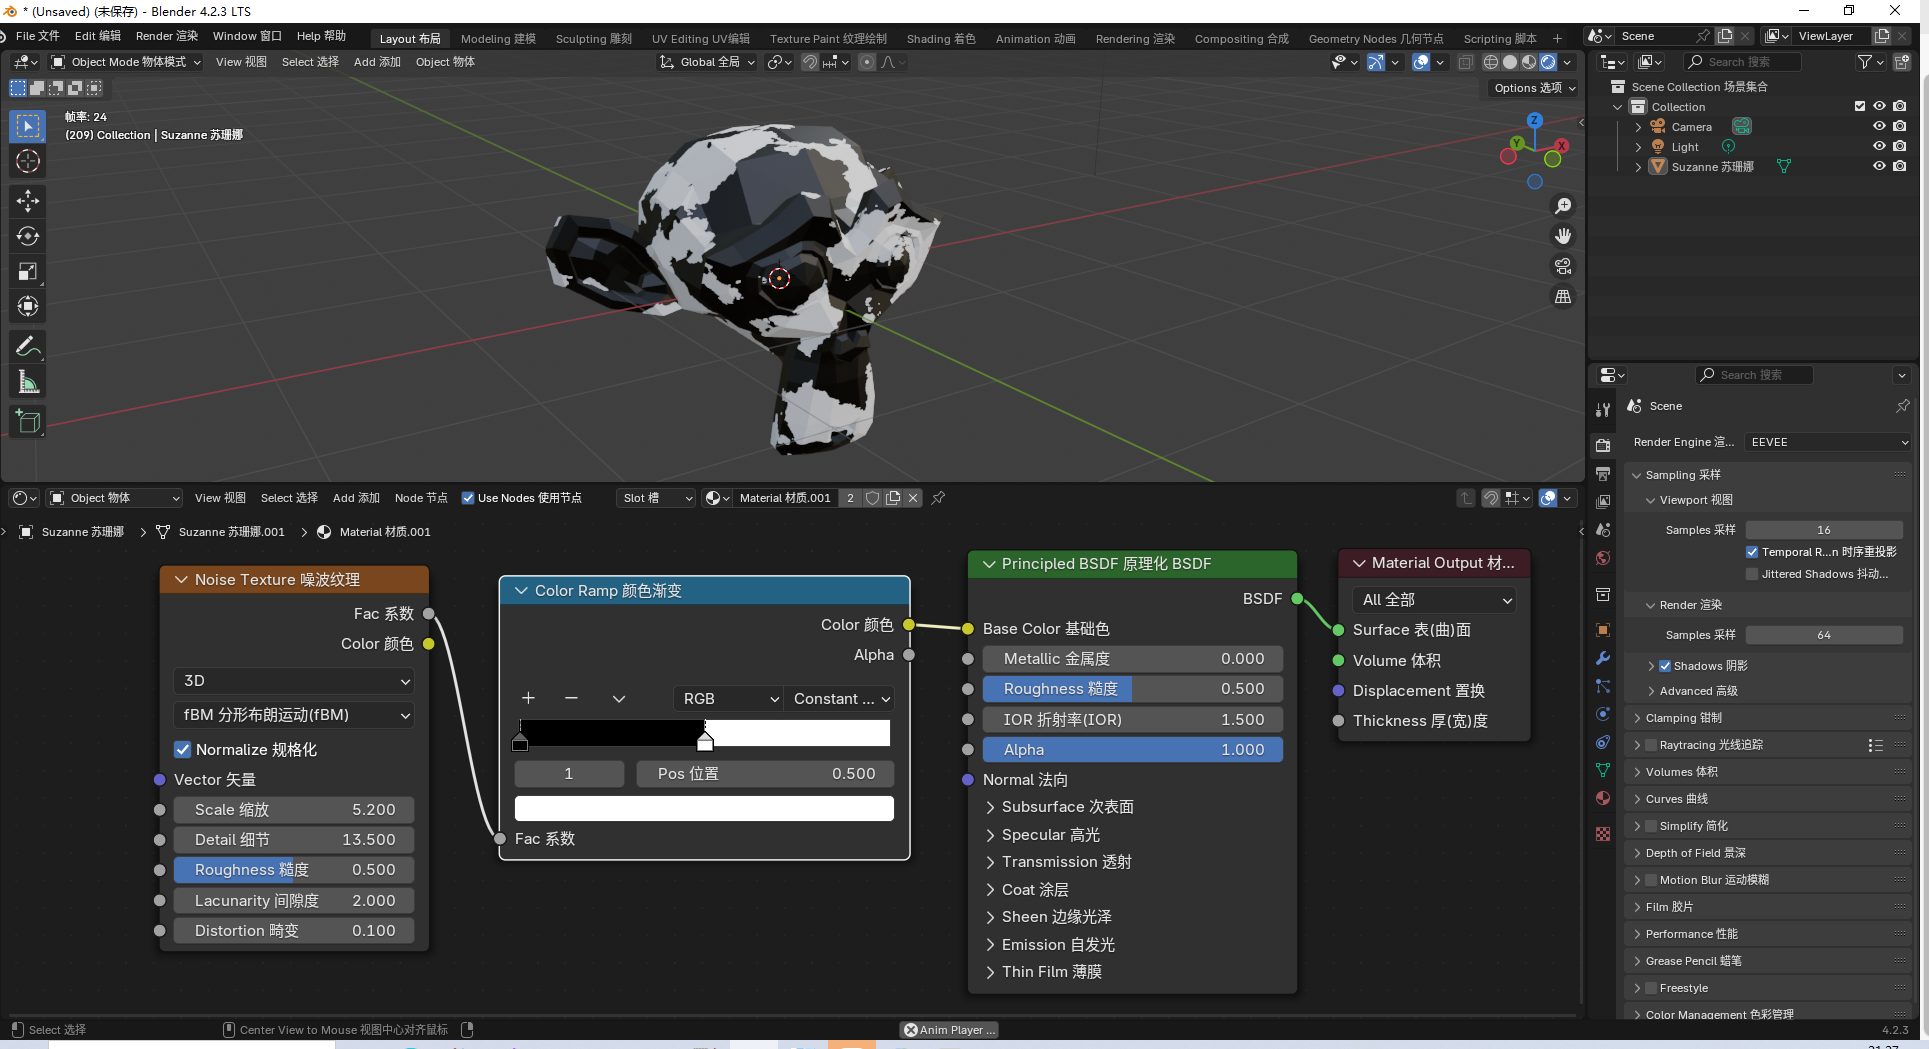Image resolution: width=1929 pixels, height=1049 pixels.
Task: Click the viewport zoom magnifier icon
Action: [x=1563, y=206]
